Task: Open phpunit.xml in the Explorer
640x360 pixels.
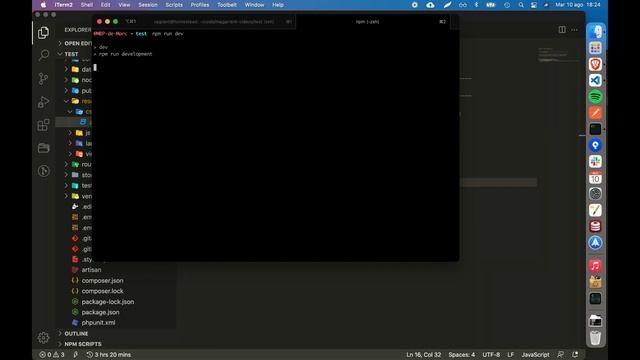Action: pyautogui.click(x=98, y=323)
